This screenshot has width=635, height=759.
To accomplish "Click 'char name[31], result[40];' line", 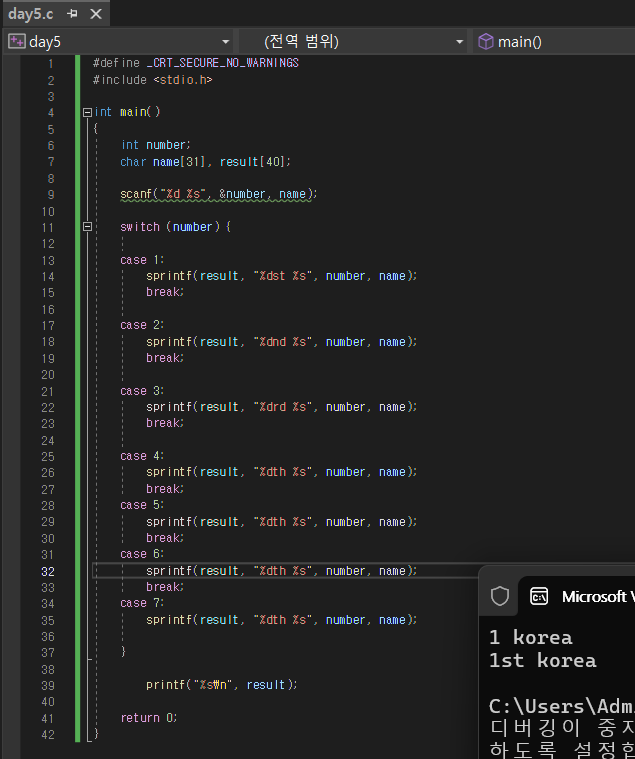I will [x=206, y=162].
